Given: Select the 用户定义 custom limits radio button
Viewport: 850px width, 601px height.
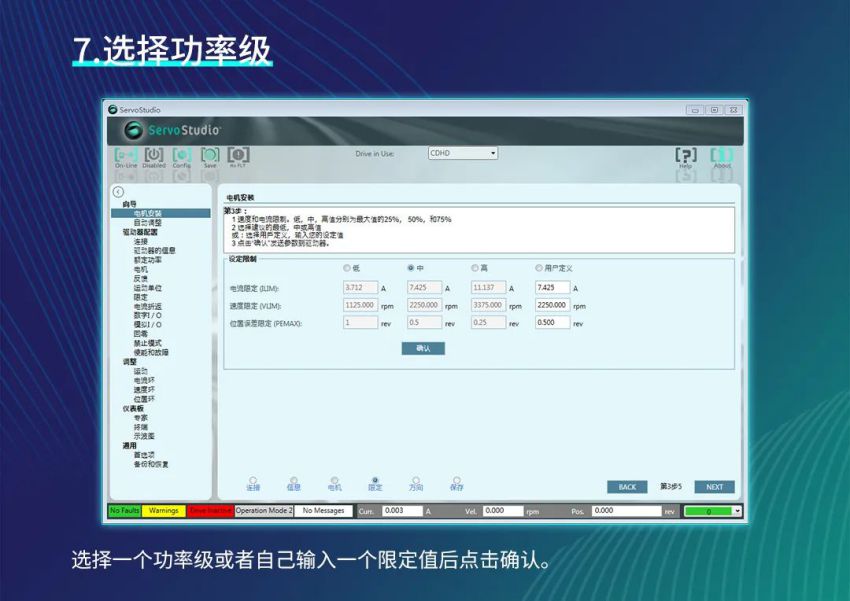Looking at the screenshot, I should pyautogui.click(x=538, y=269).
